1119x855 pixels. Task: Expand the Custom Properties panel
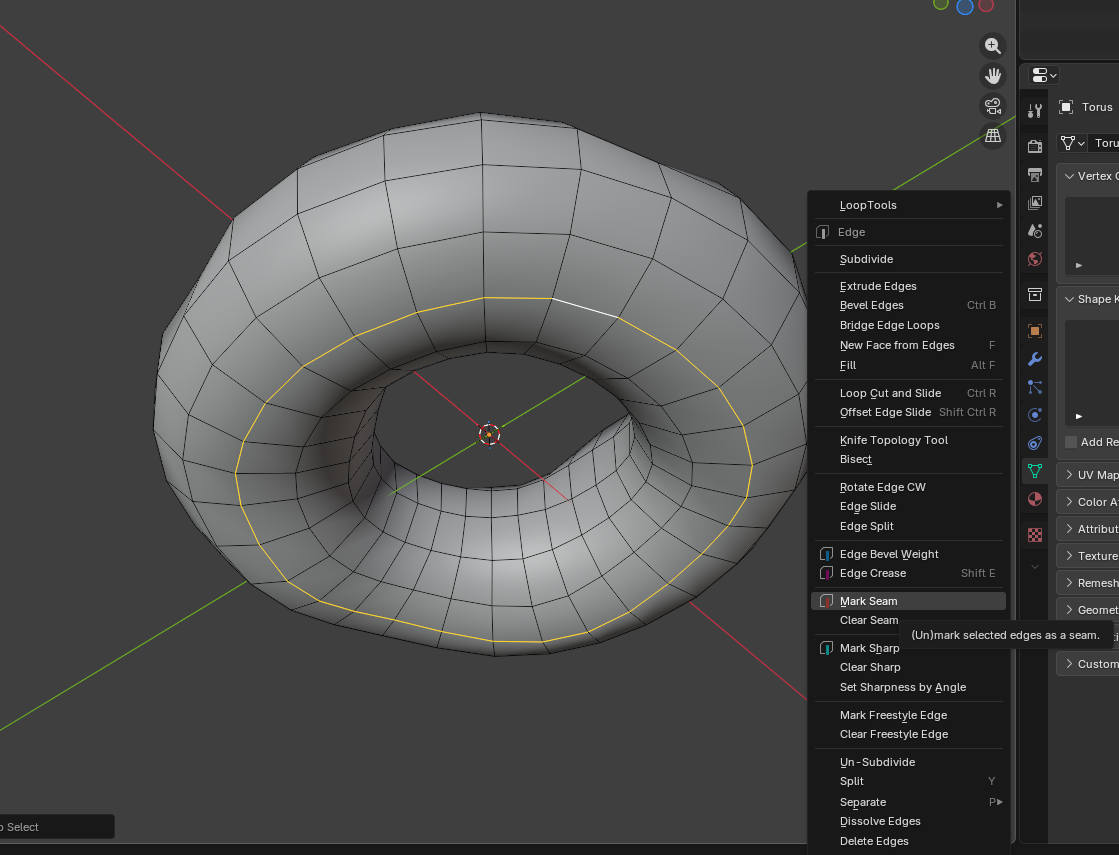1069,664
